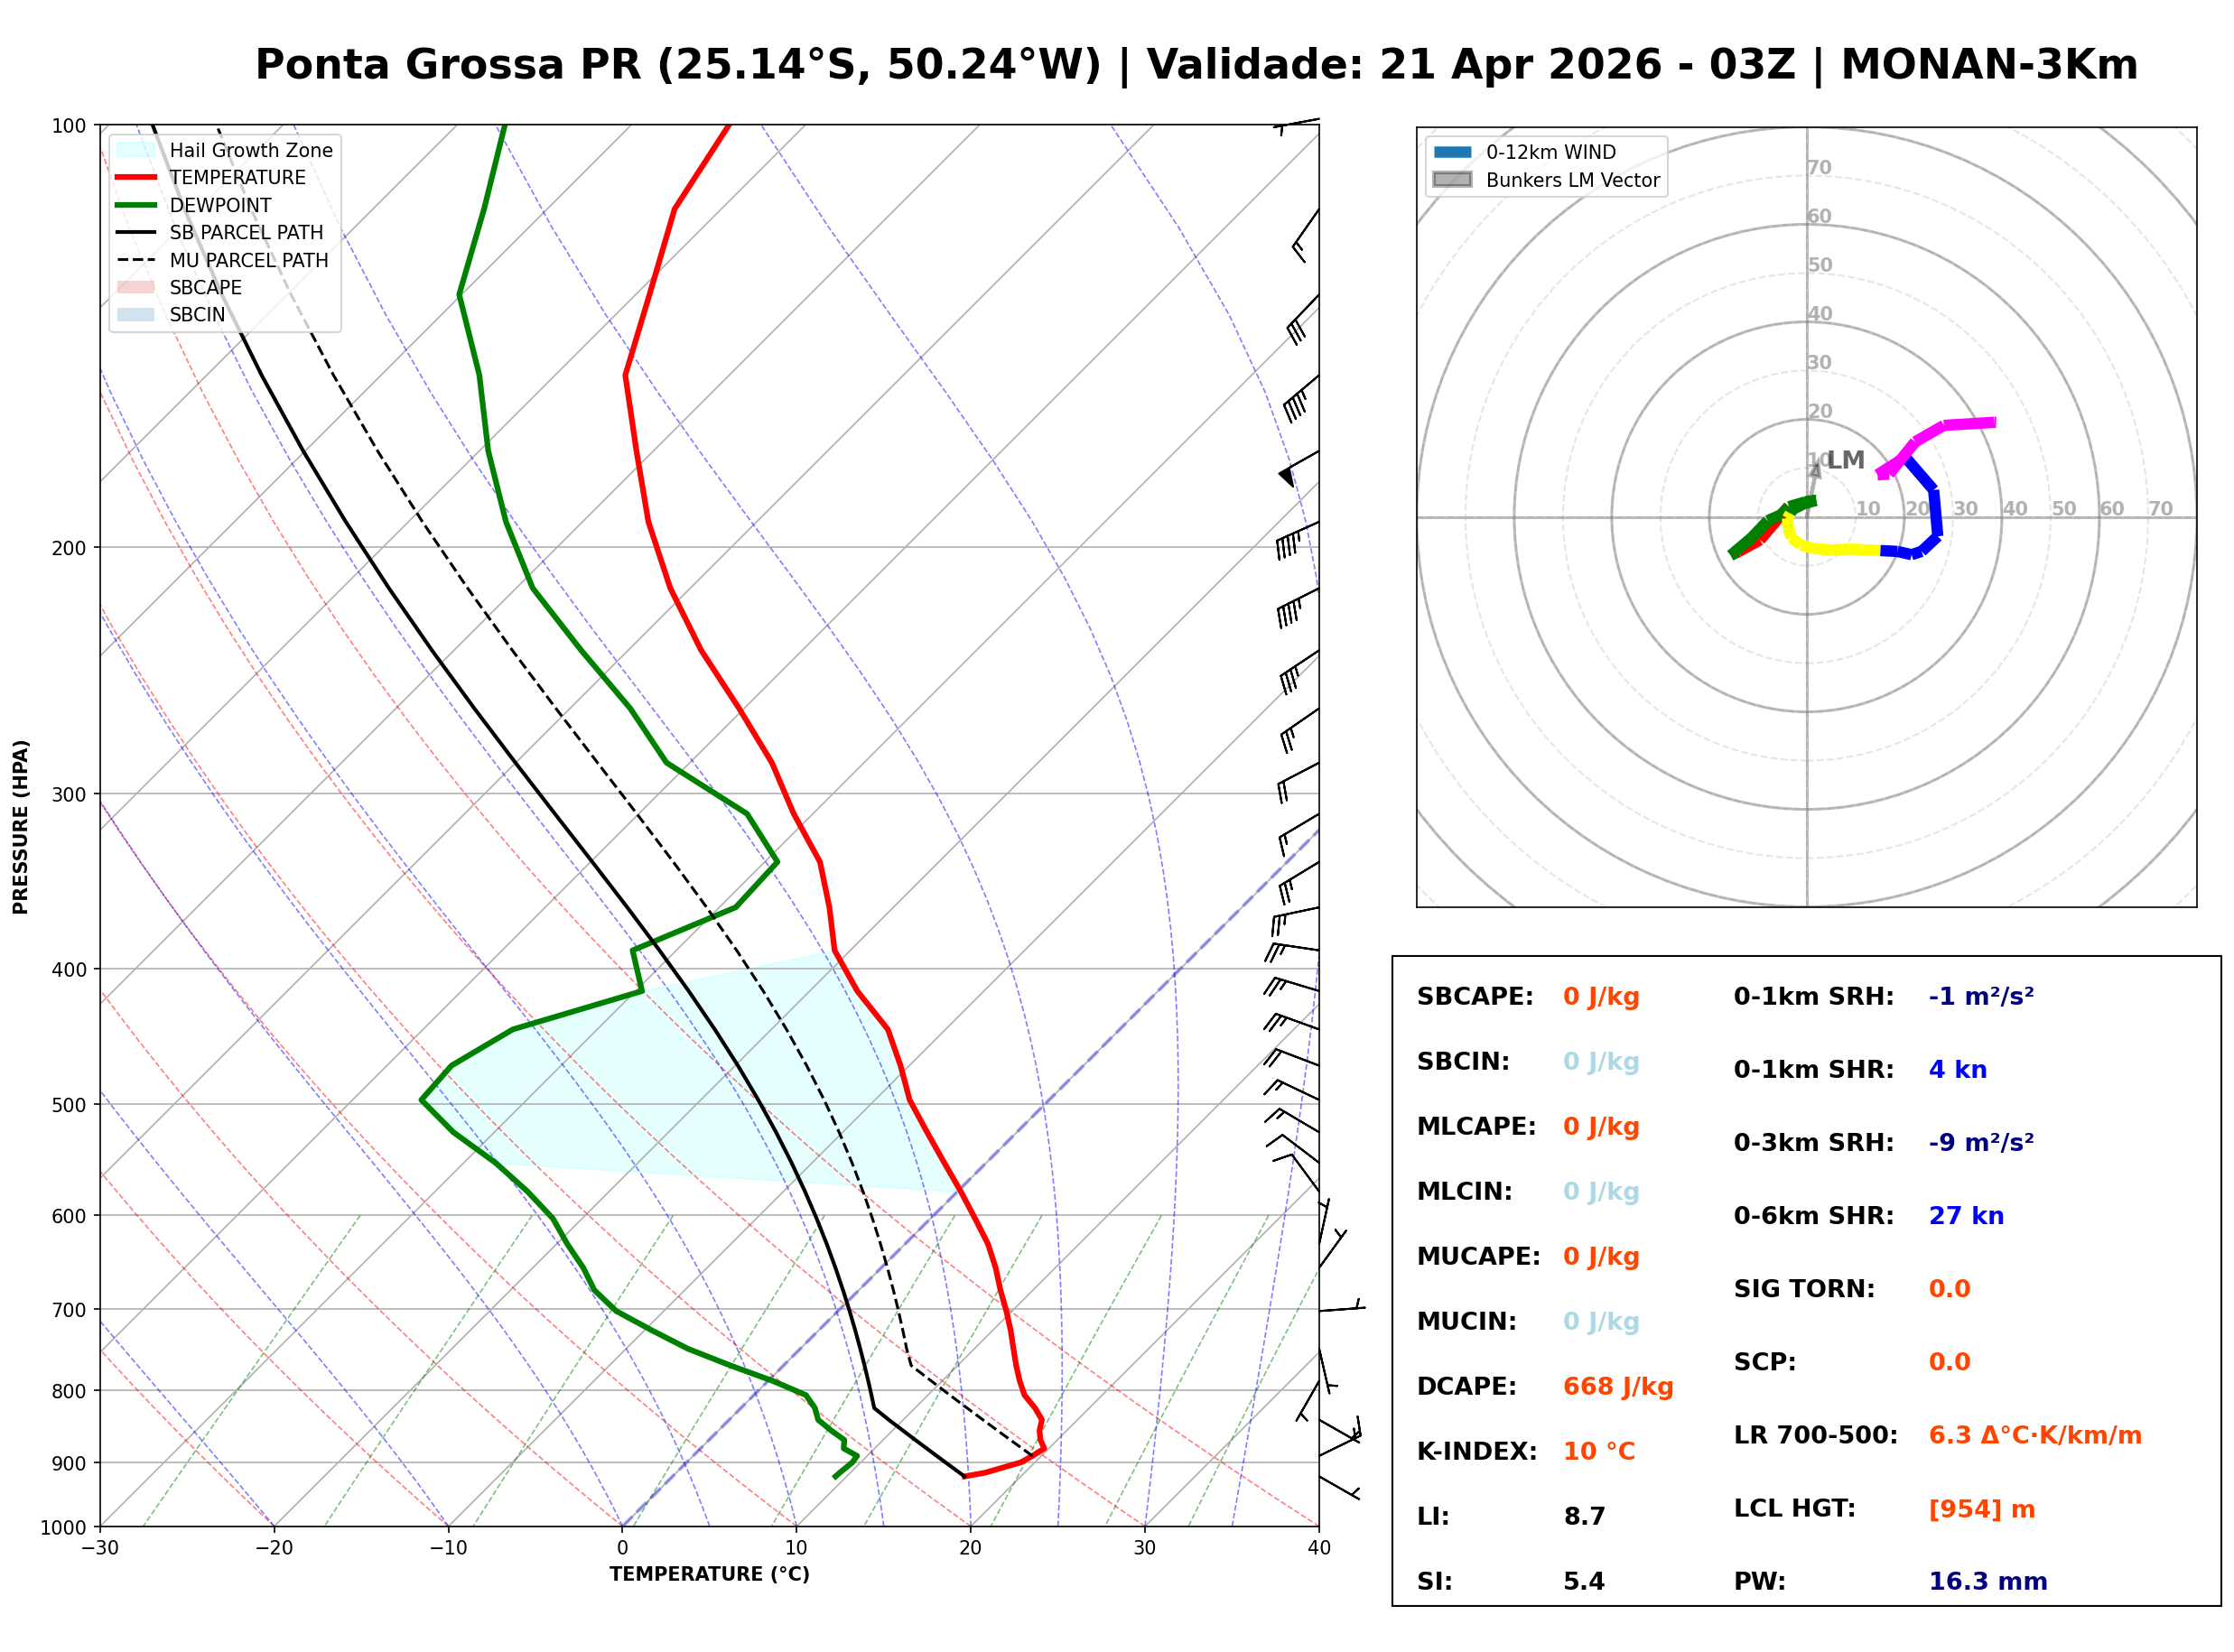The width and height of the screenshot is (2234, 1652).
Task: Click the blue SBCIN legend swatch
Action: coord(136,315)
